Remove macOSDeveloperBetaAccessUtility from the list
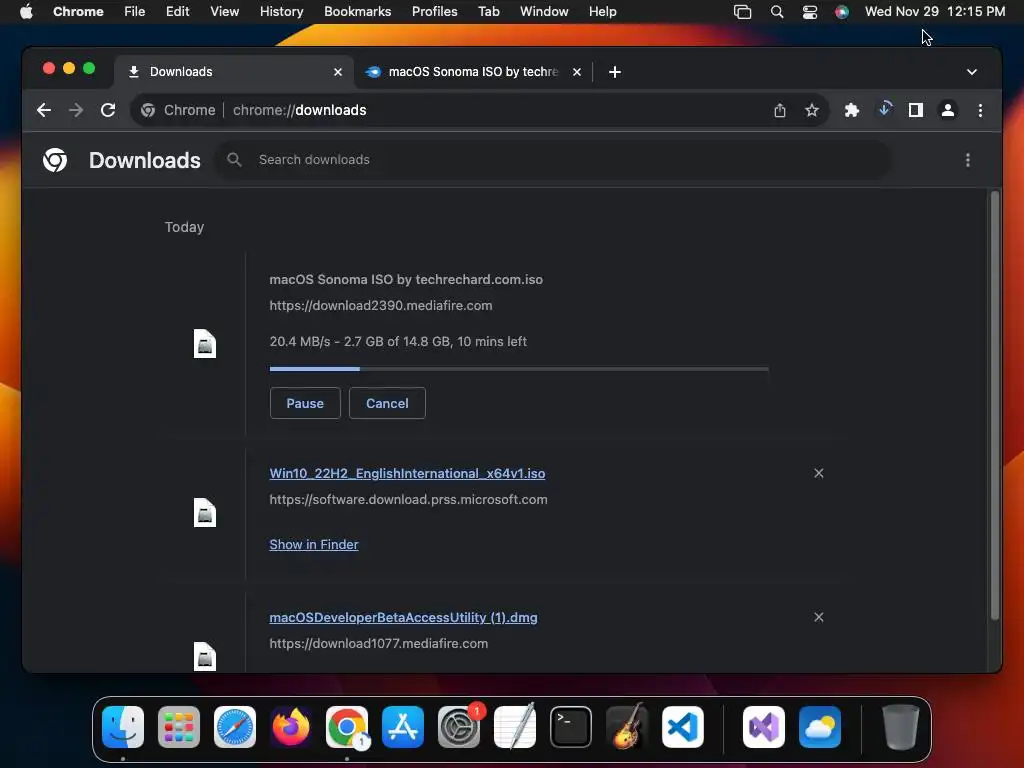1024x768 pixels. (819, 617)
